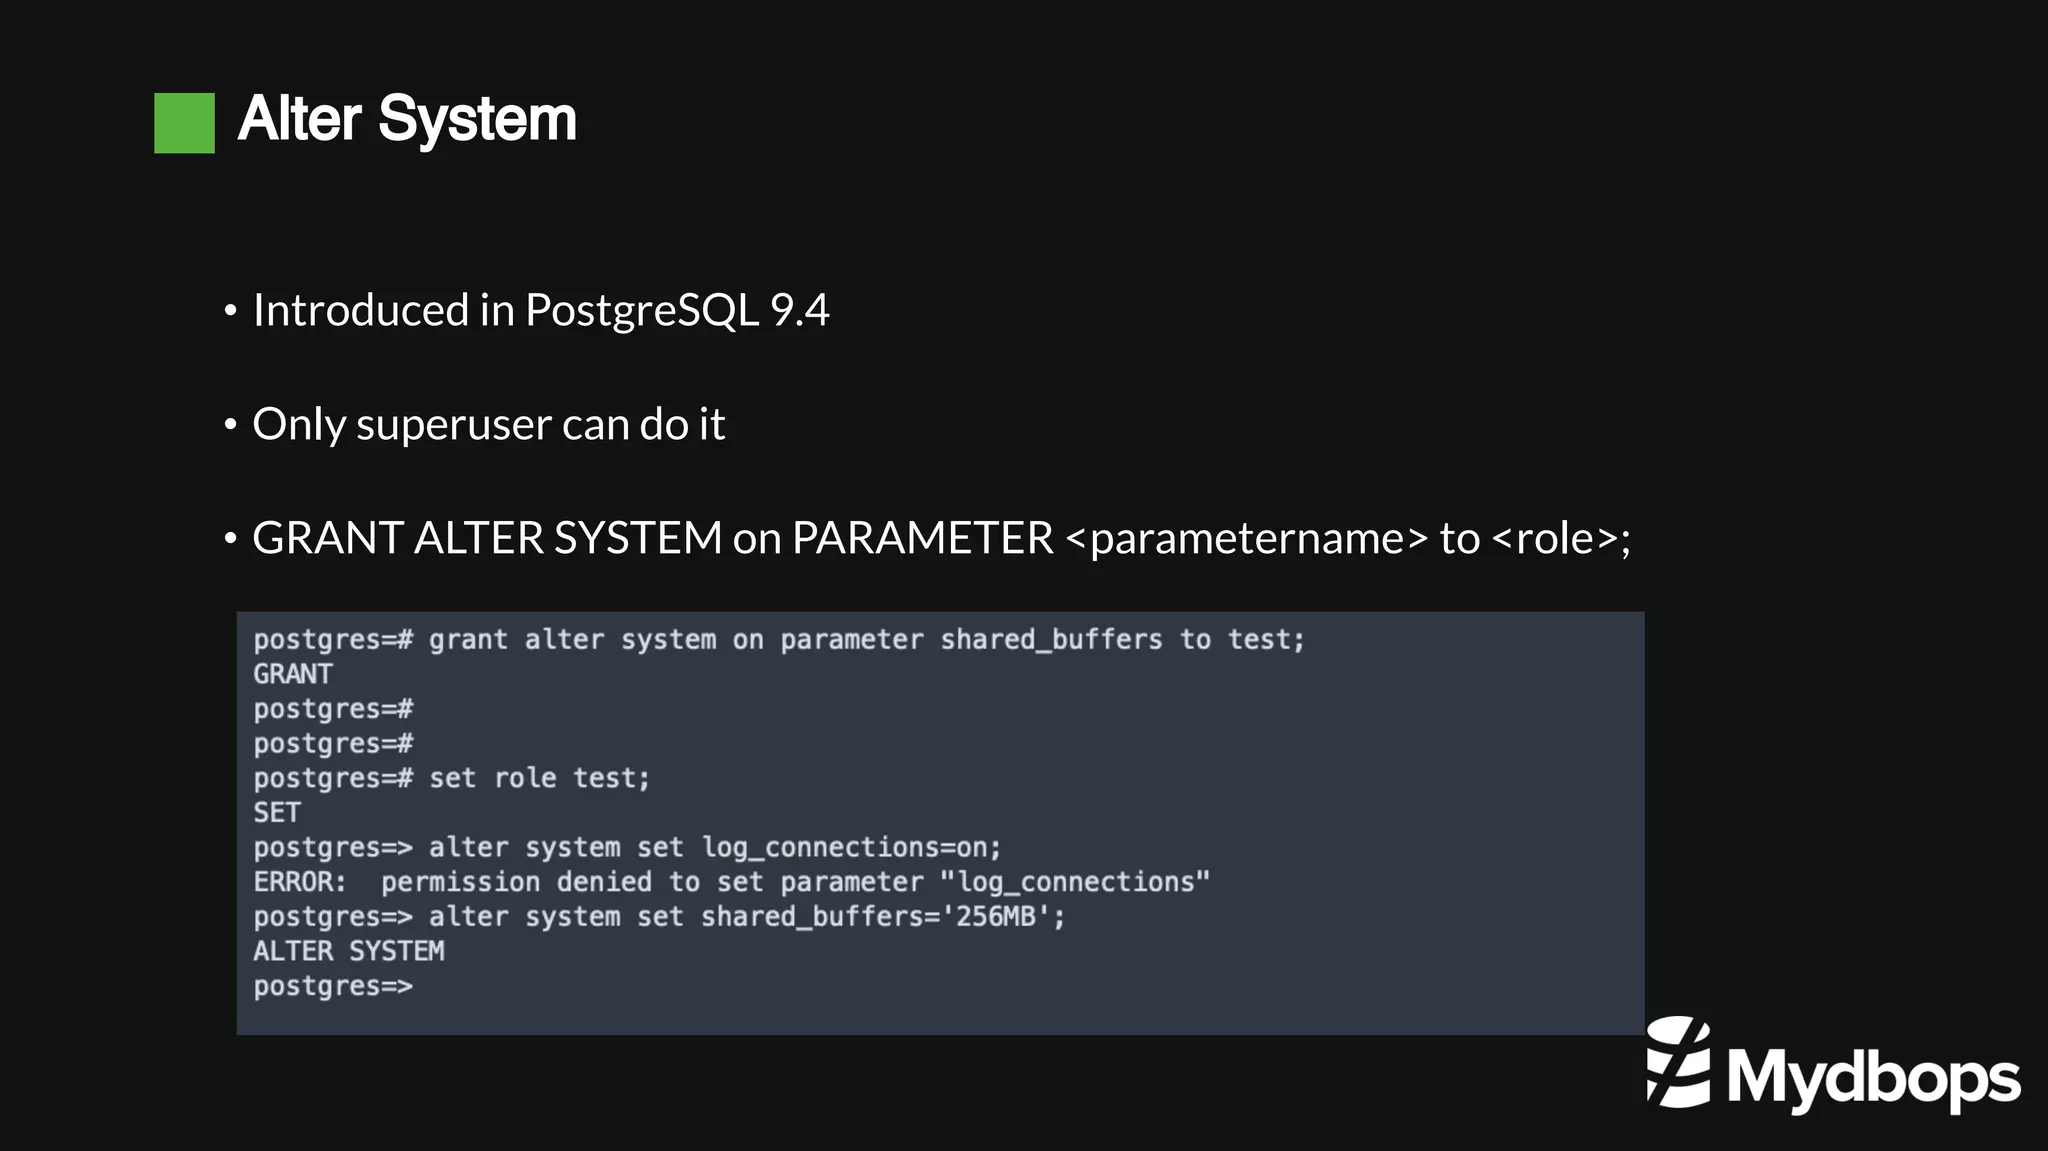The image size is (2048, 1151).
Task: Click the alter system set log_connections command
Action: pyautogui.click(x=627, y=847)
